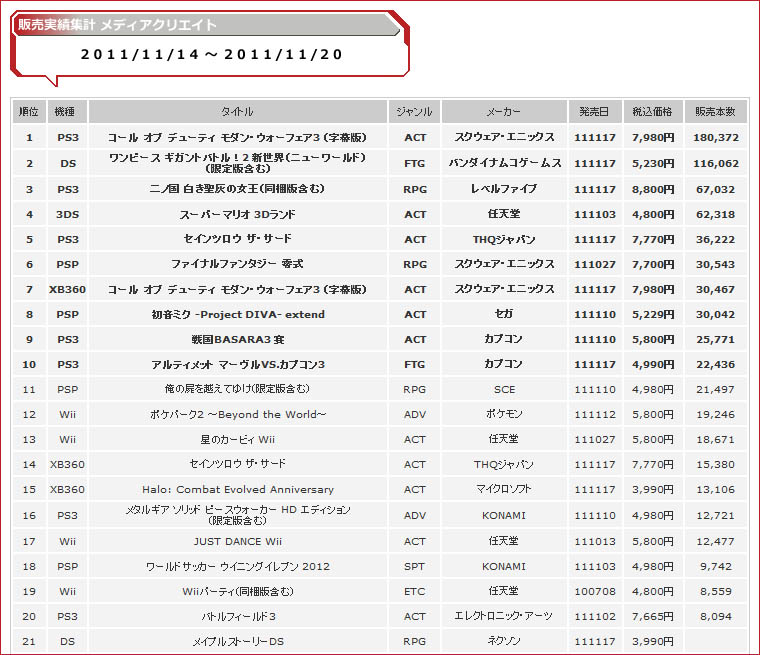
Task: Select maker レベルファイブ
Action: coord(504,189)
